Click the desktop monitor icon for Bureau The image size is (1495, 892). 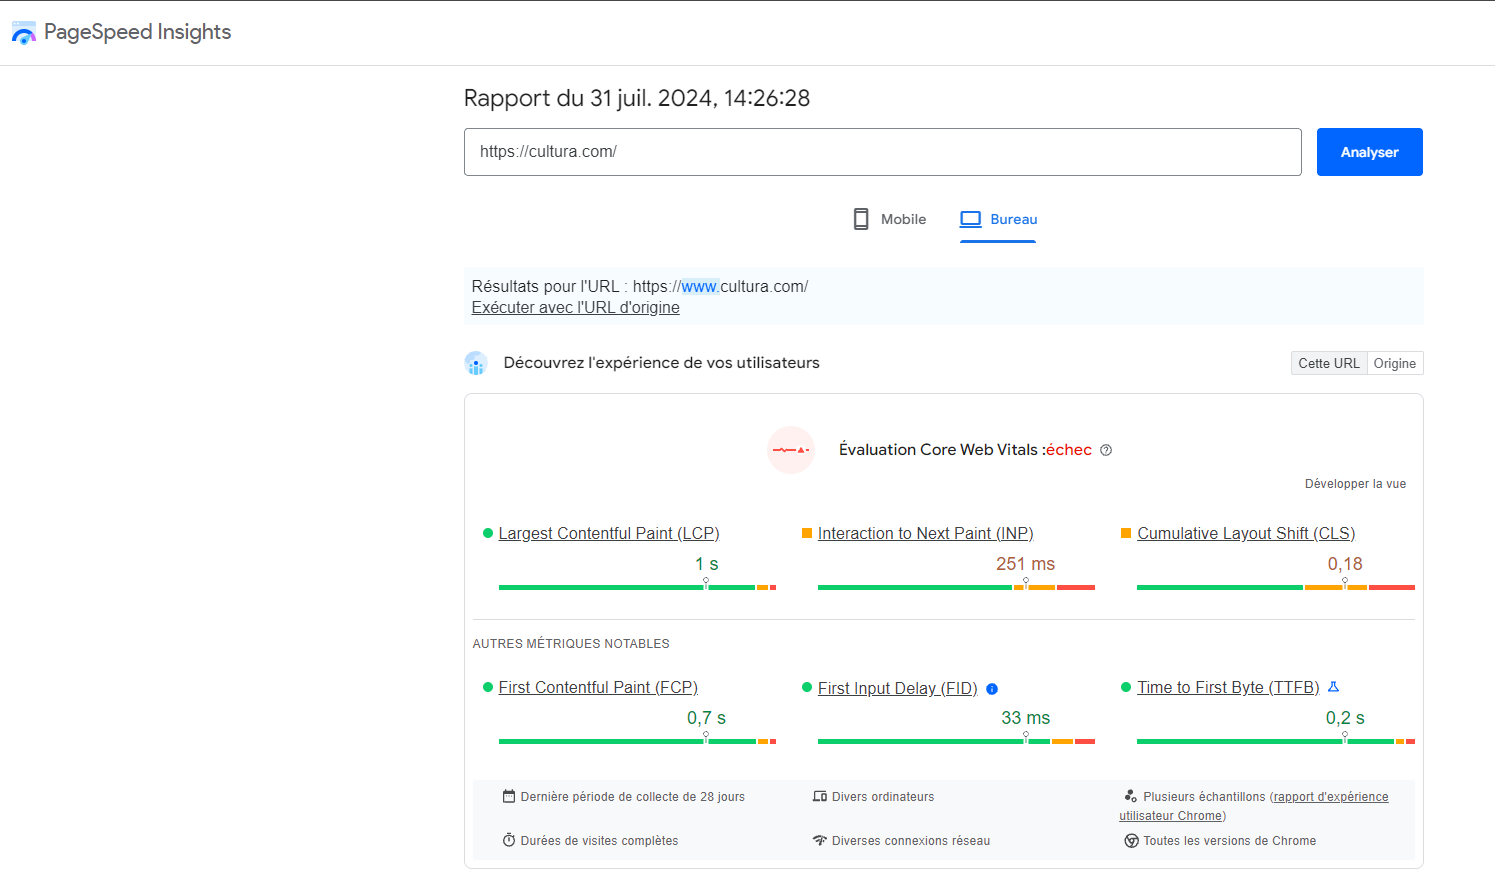pyautogui.click(x=970, y=219)
